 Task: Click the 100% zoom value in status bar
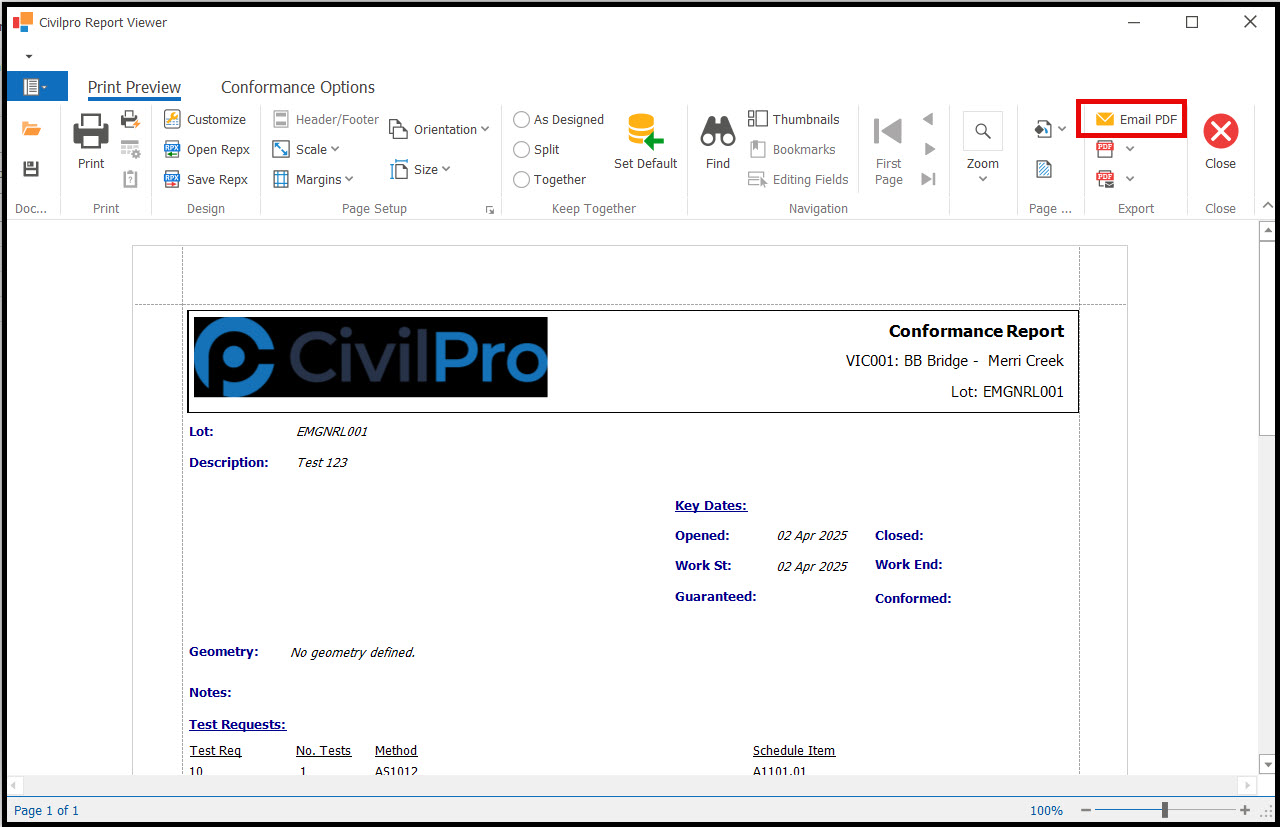pyautogui.click(x=1046, y=811)
